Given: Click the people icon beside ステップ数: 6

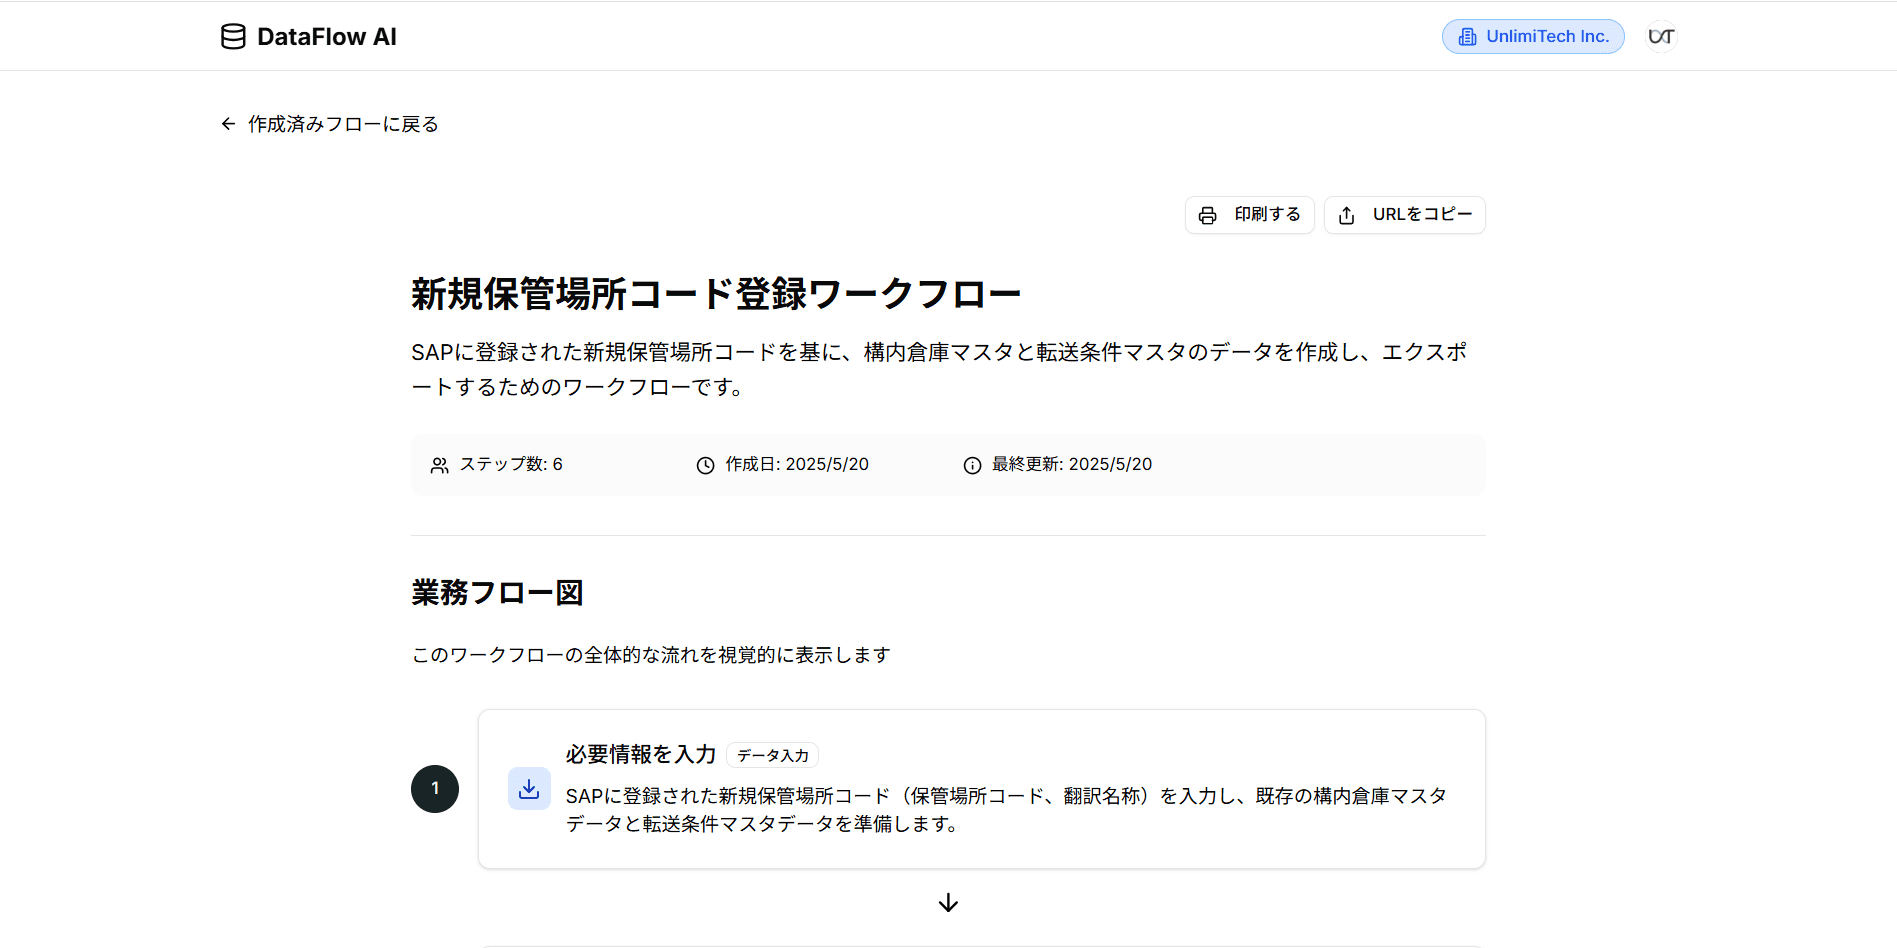Looking at the screenshot, I should tap(439, 464).
